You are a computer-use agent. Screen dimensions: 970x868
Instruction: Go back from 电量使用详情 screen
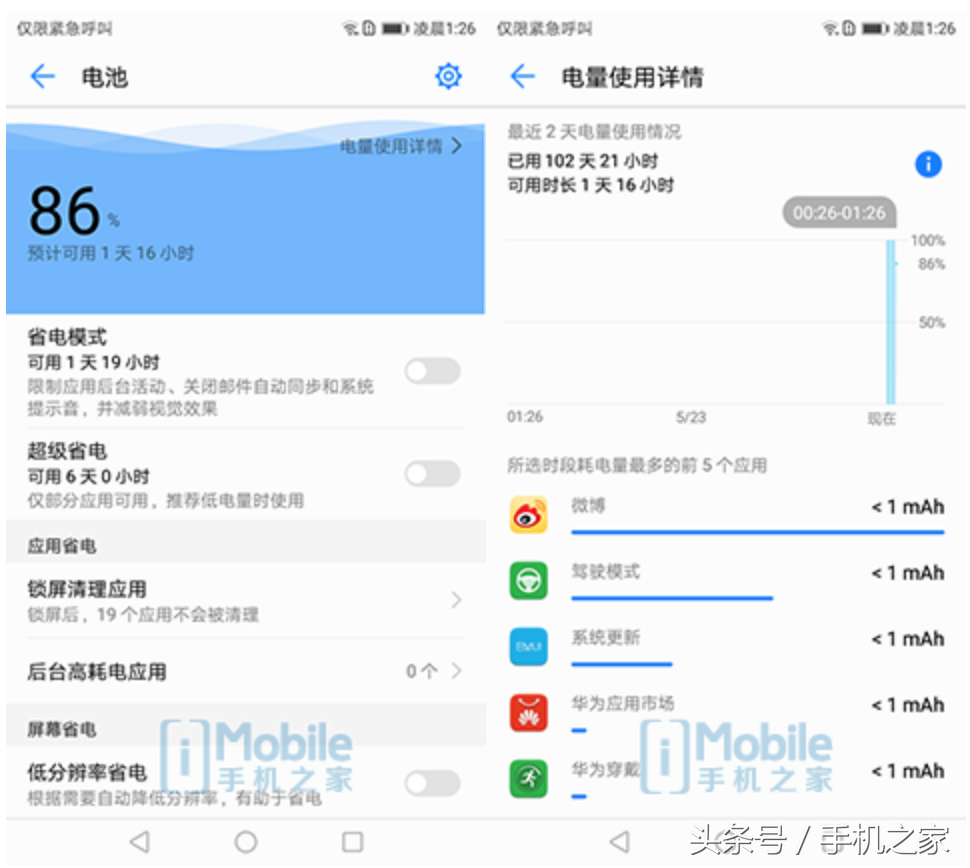[x=523, y=77]
